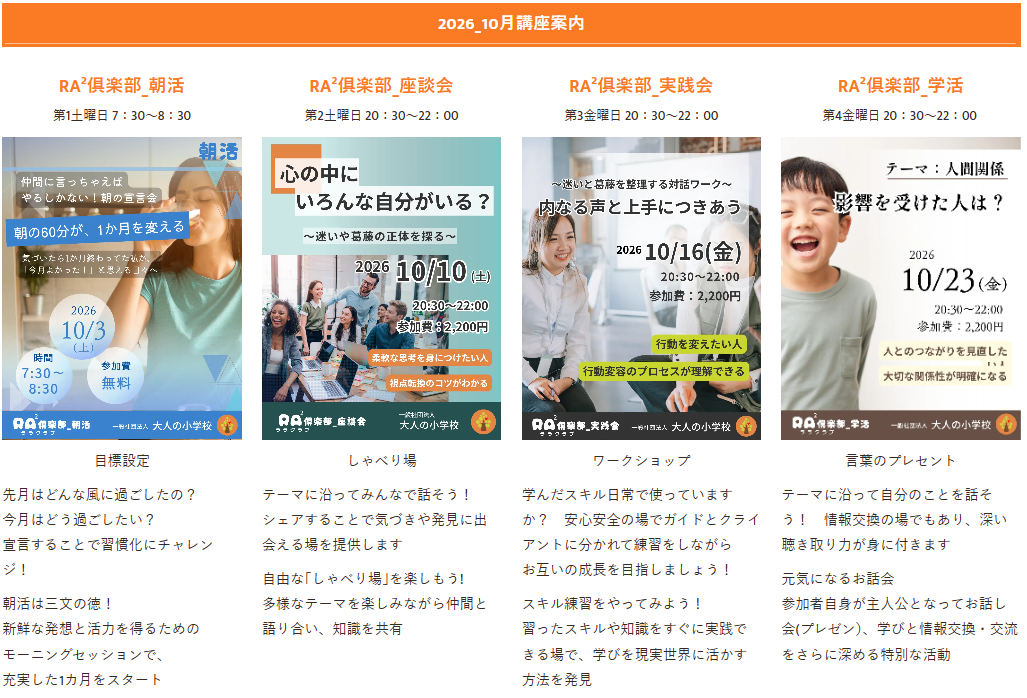Click the 柔軟な思考を身につけたい人 orange tag

pyautogui.click(x=430, y=358)
